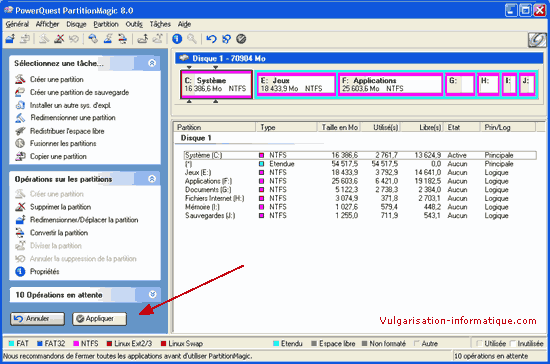This screenshot has height=364, width=550.
Task: Select the Applications (F:) list row
Action: point(360,181)
